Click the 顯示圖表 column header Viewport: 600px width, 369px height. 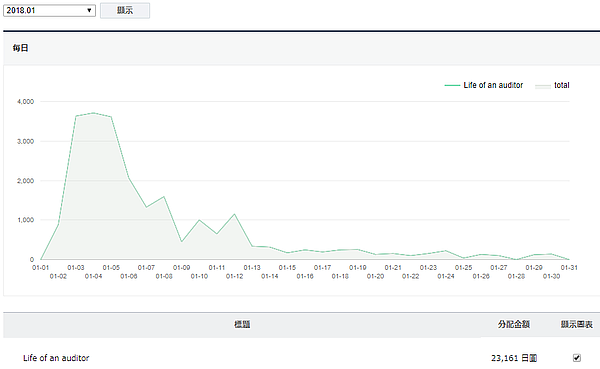(x=577, y=325)
